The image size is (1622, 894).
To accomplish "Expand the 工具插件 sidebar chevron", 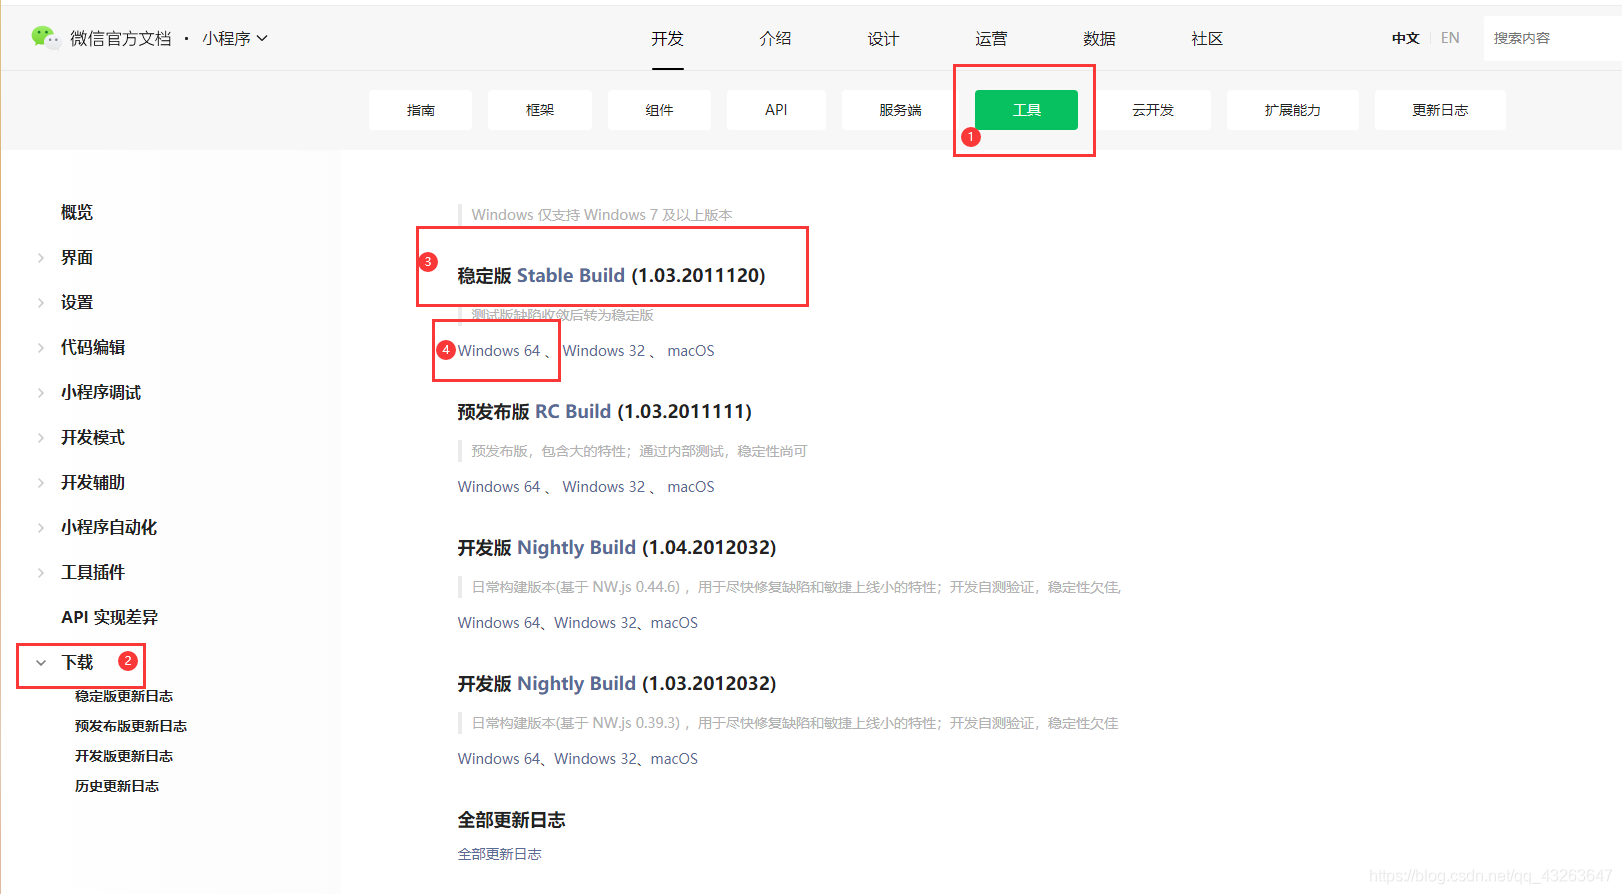I will tap(41, 573).
